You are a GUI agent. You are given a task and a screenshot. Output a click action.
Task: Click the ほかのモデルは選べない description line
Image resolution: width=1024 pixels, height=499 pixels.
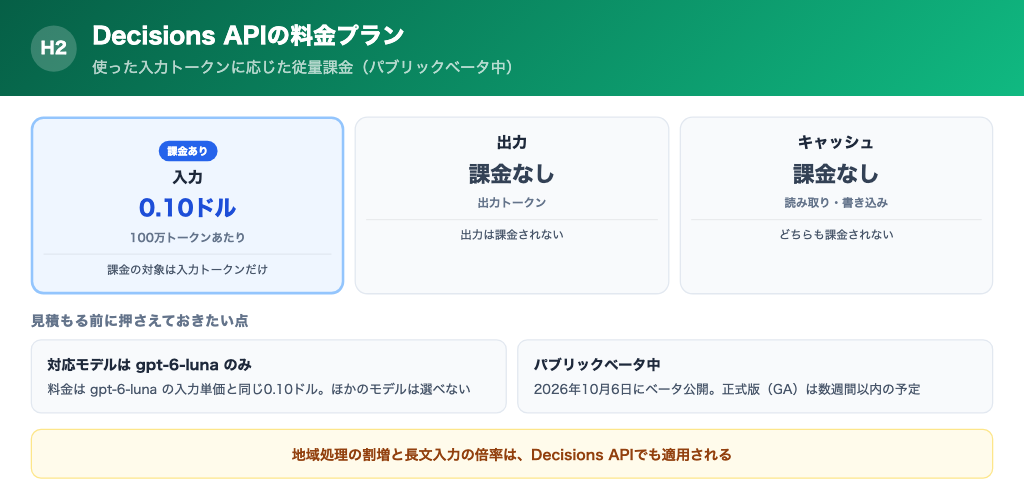(x=259, y=389)
